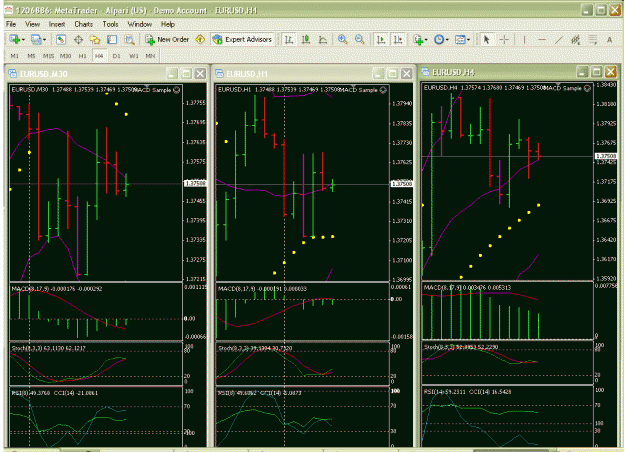Select the Text label tool
625x452 pixels.
point(609,39)
